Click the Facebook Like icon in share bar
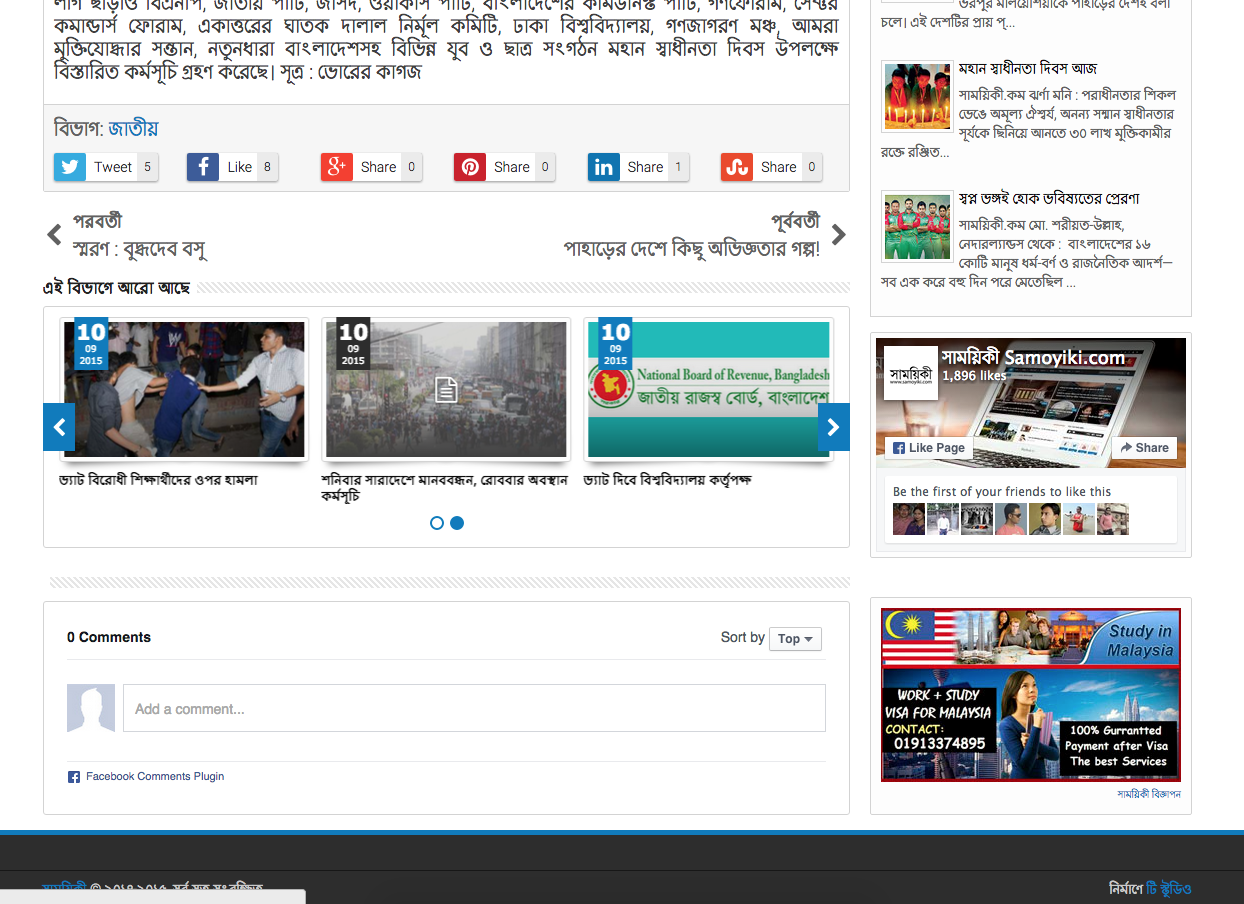The width and height of the screenshot is (1244, 904). pos(203,167)
